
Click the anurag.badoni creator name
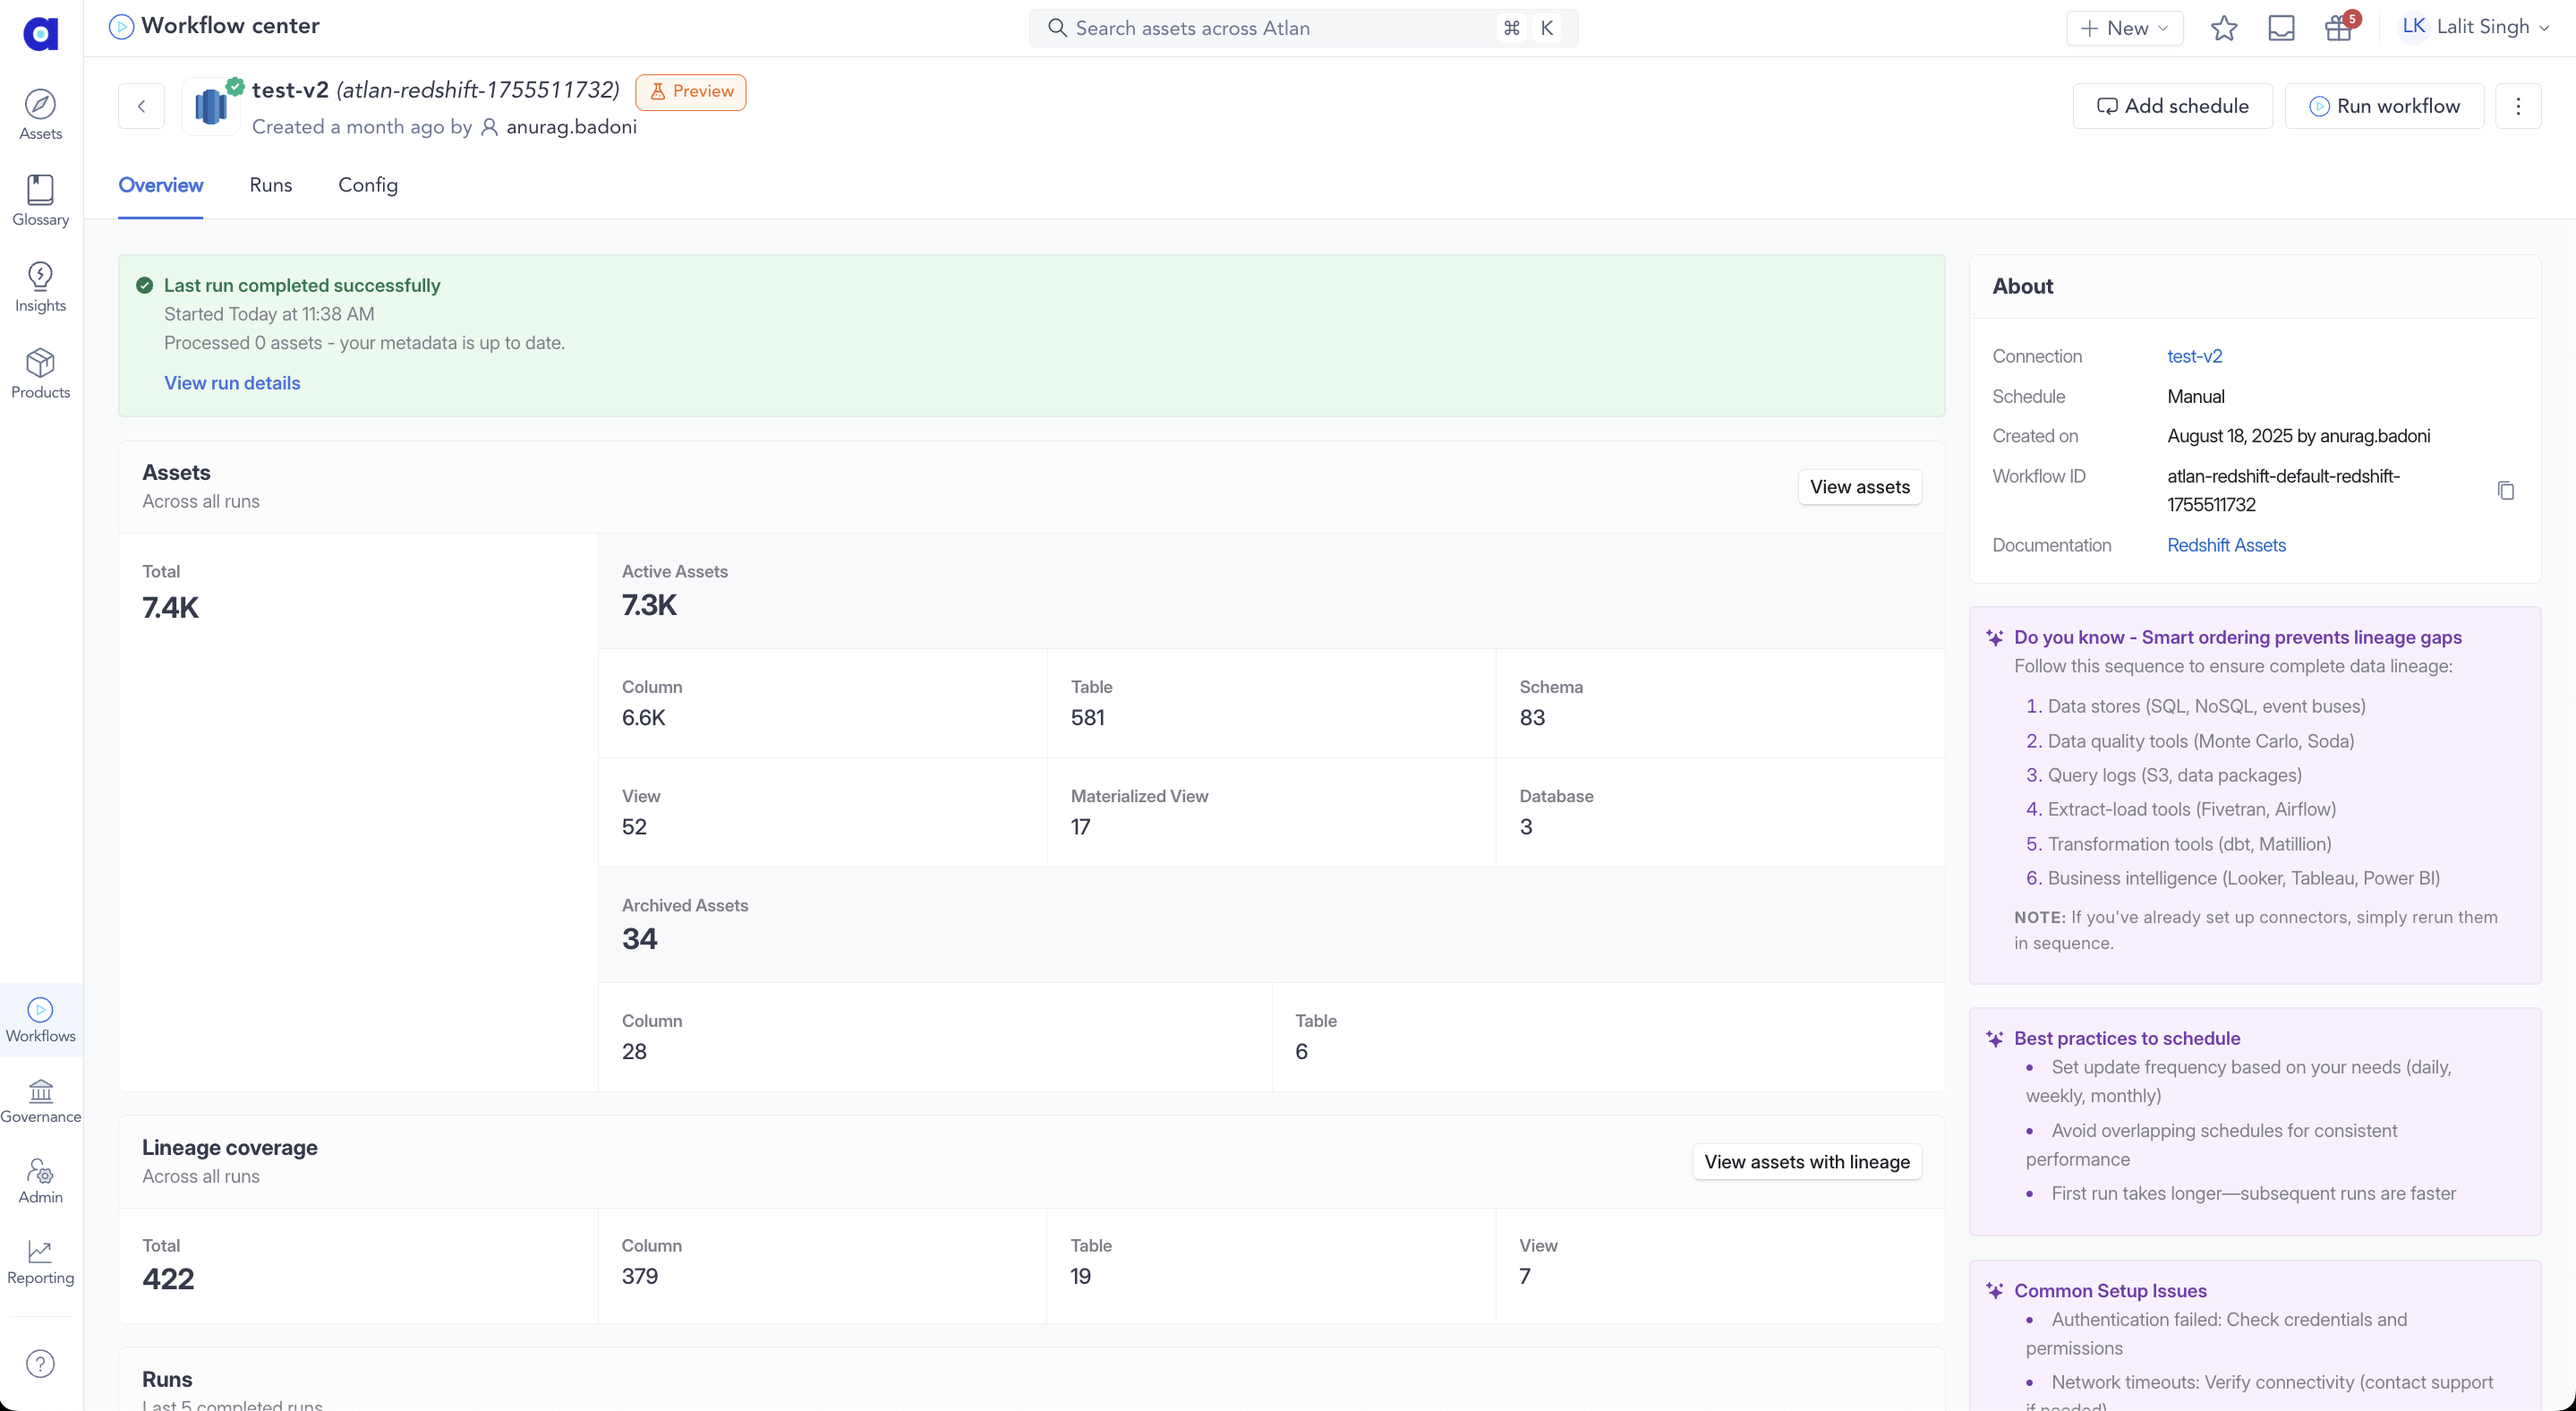tap(571, 127)
